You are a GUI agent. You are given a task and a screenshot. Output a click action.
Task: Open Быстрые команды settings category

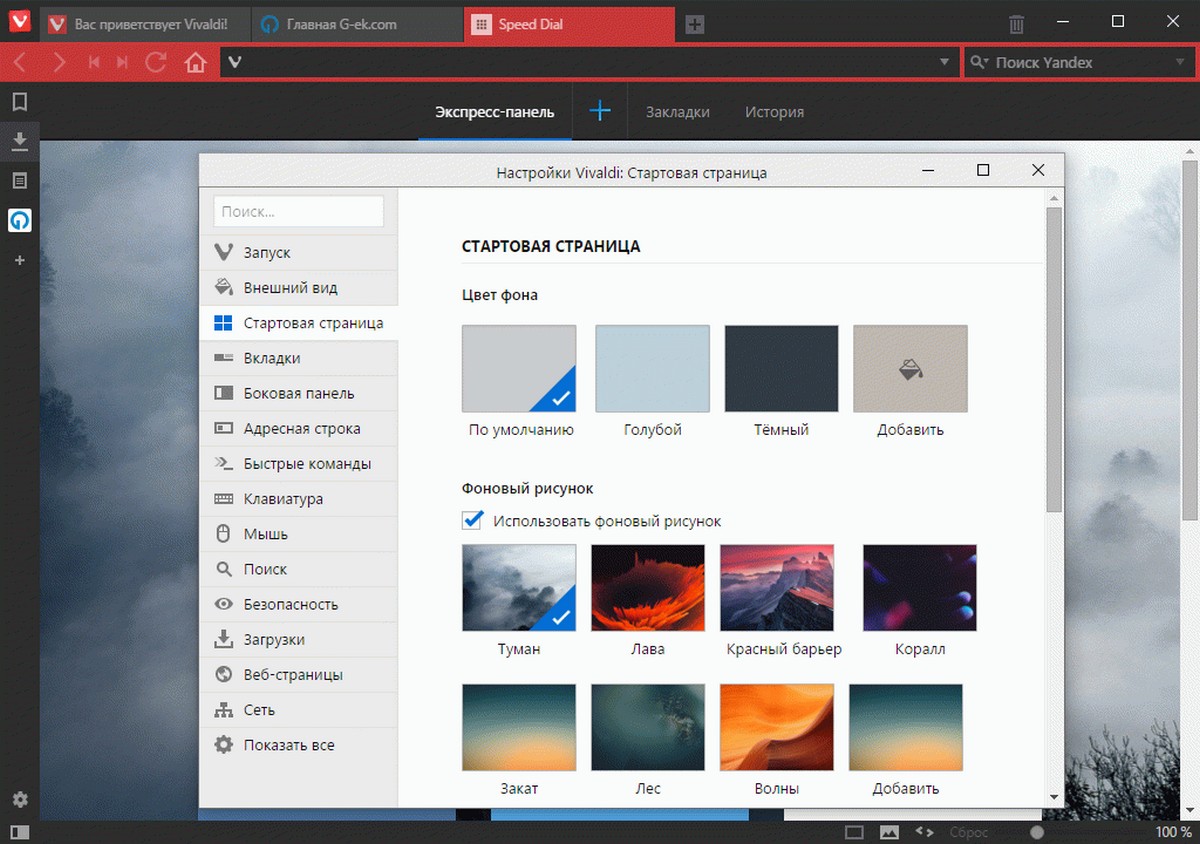(x=299, y=464)
